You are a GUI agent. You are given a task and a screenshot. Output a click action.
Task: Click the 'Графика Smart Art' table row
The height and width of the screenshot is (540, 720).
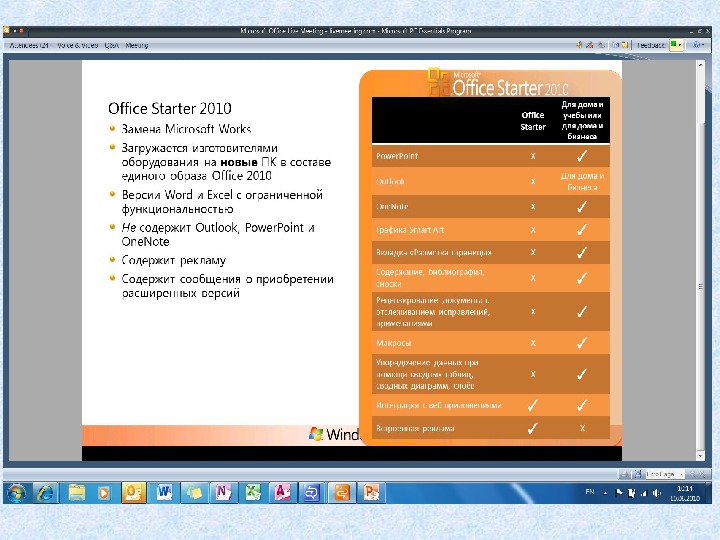point(490,230)
